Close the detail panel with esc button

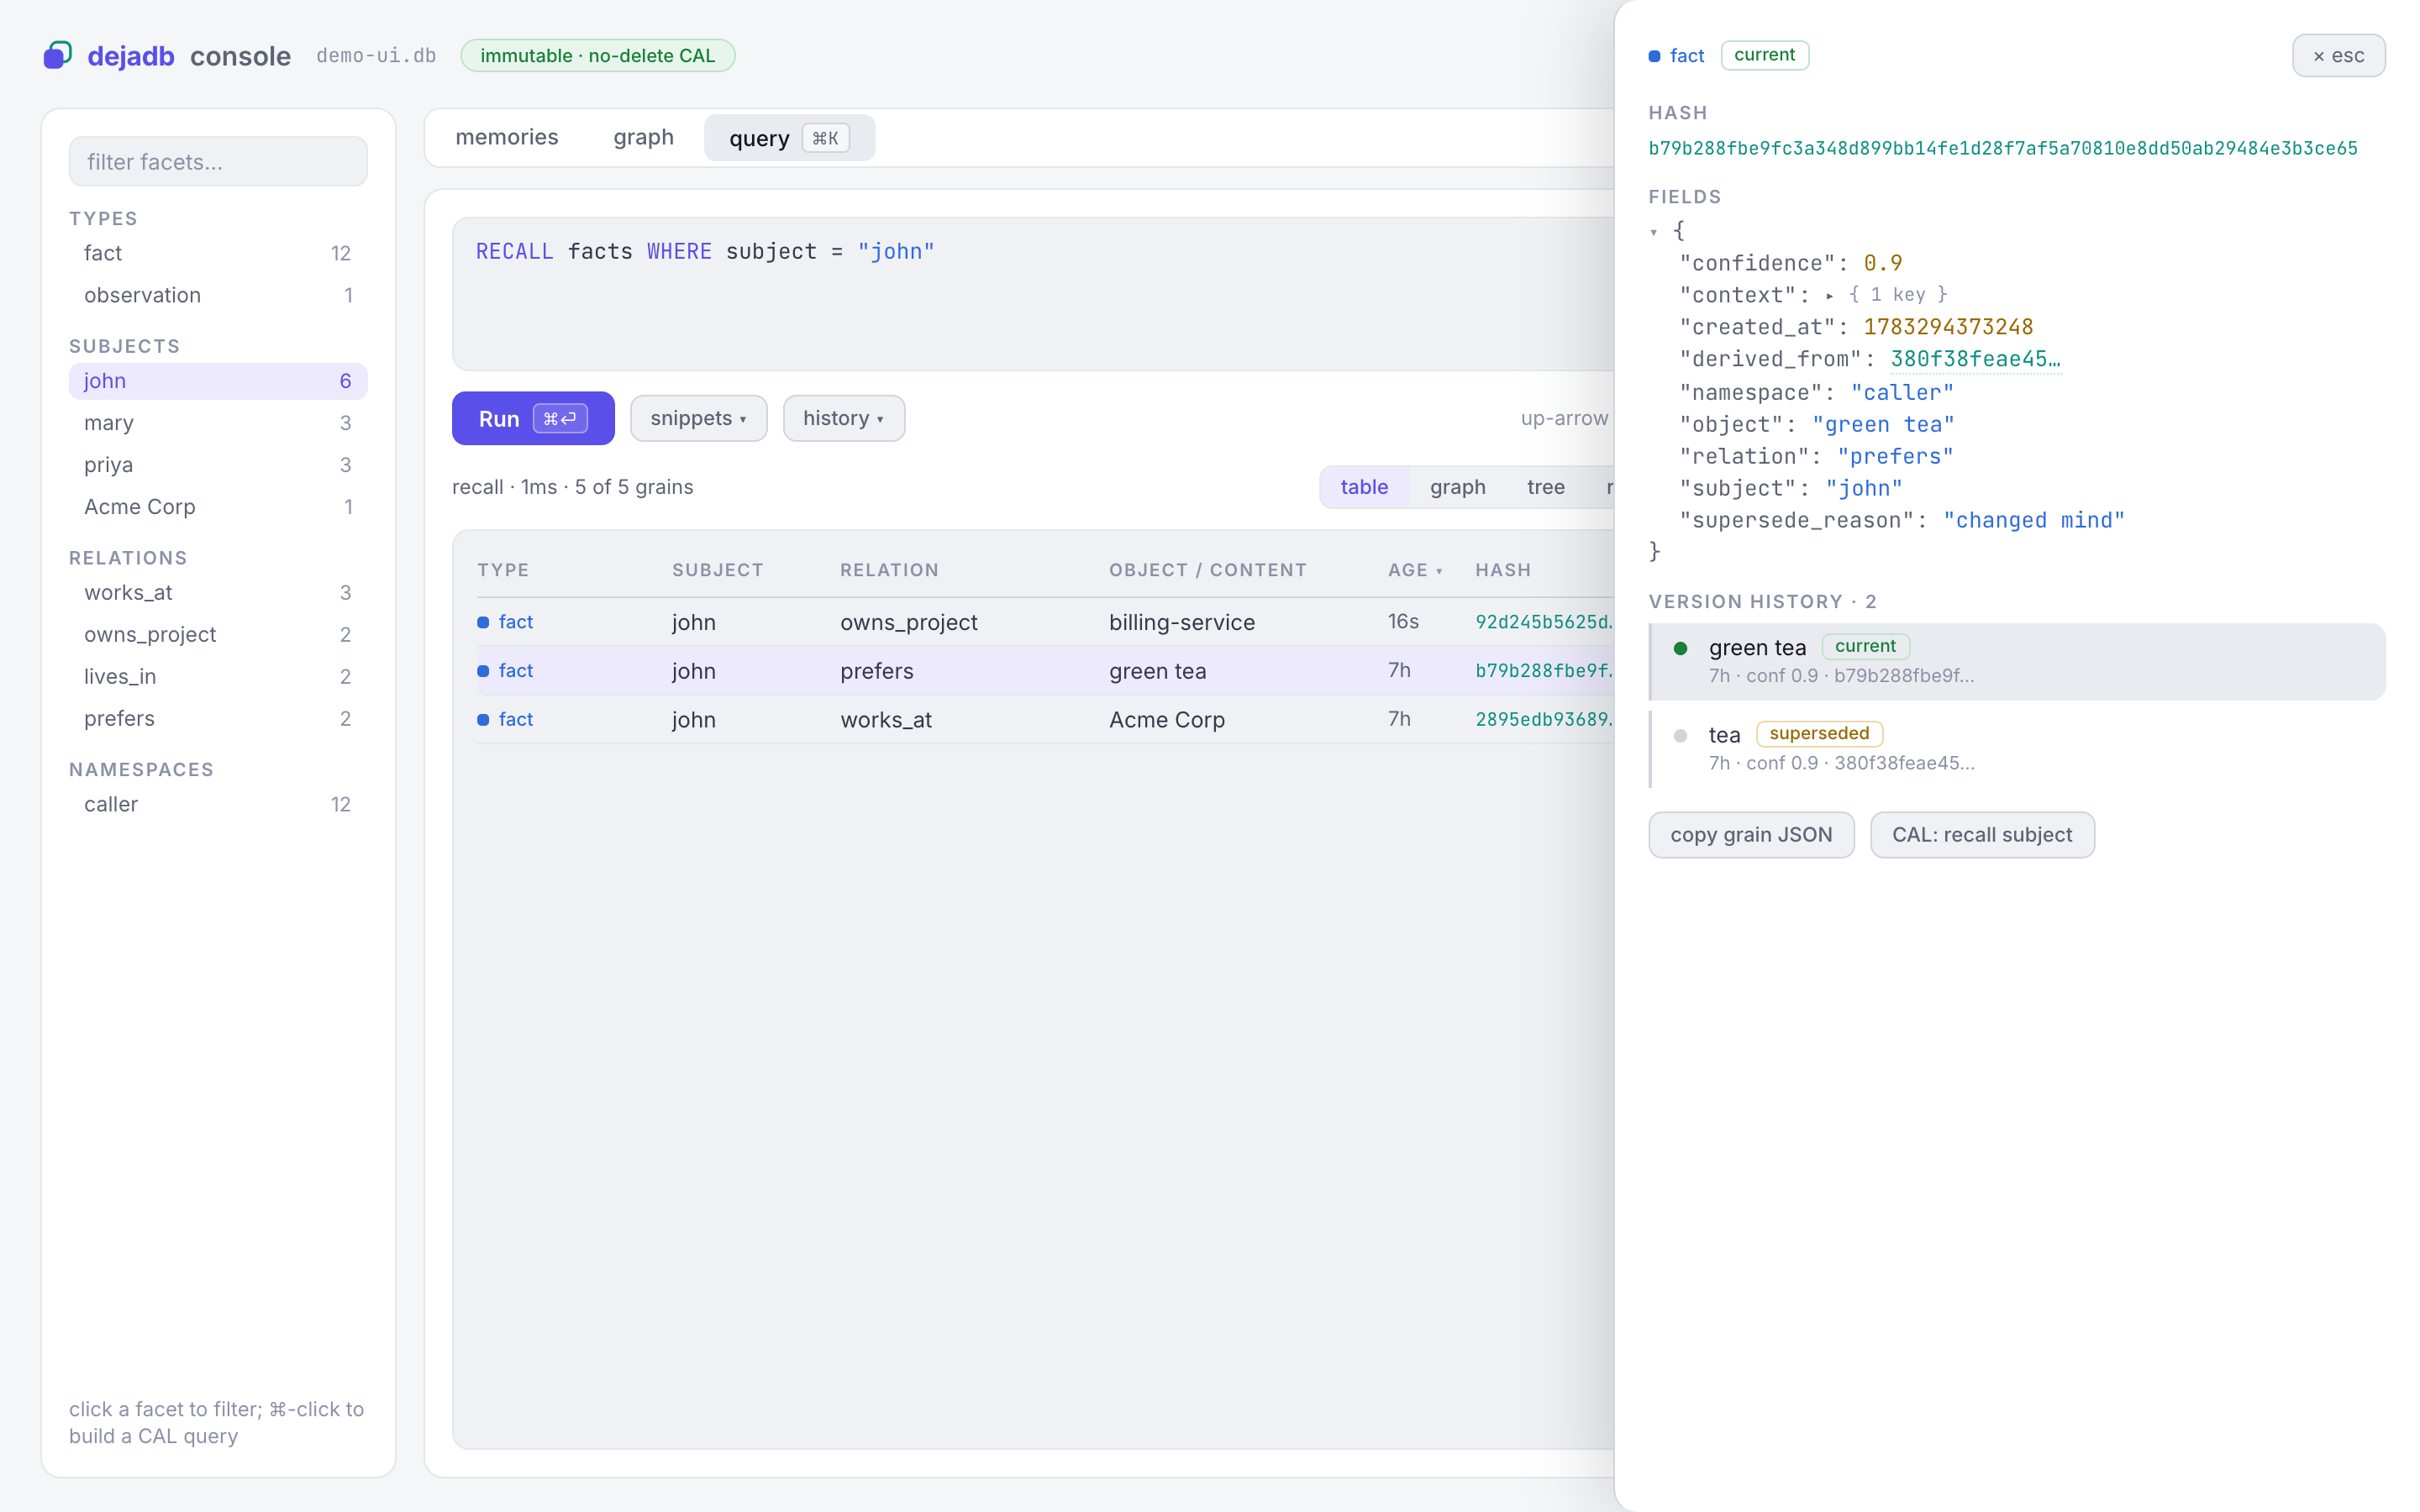coord(2338,56)
